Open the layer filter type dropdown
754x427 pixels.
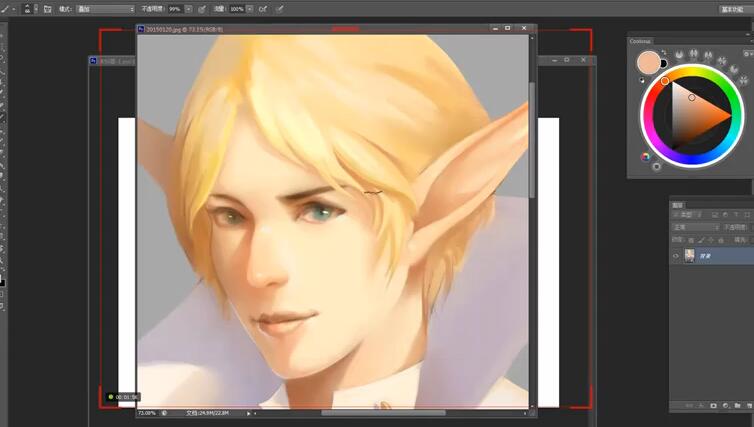point(688,214)
